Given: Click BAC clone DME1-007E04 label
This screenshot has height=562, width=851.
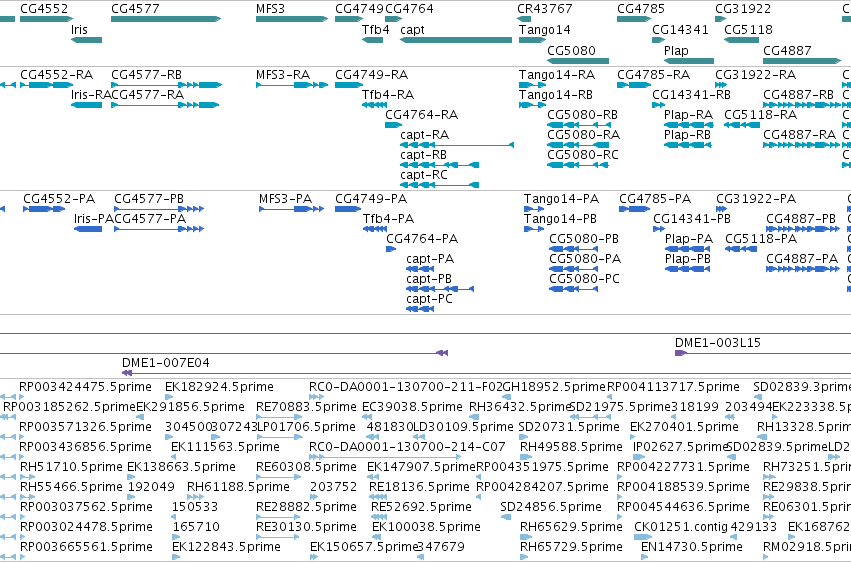Looking at the screenshot, I should 166,363.
